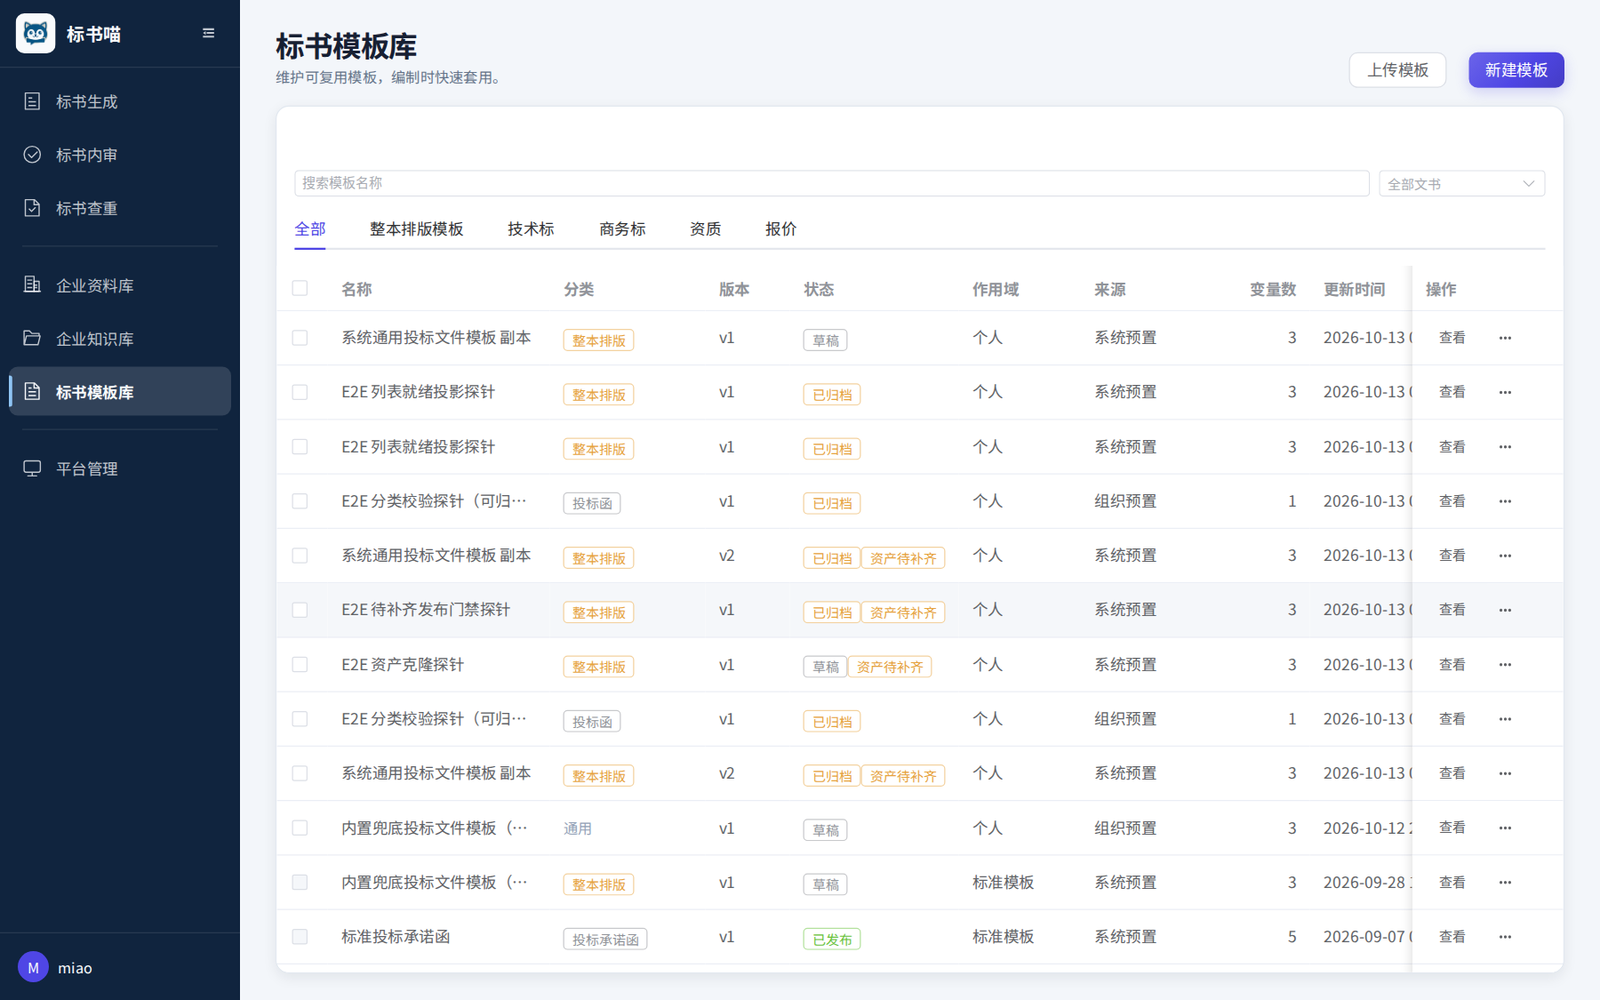Click the 名称 column header
1600x1000 pixels.
point(357,289)
